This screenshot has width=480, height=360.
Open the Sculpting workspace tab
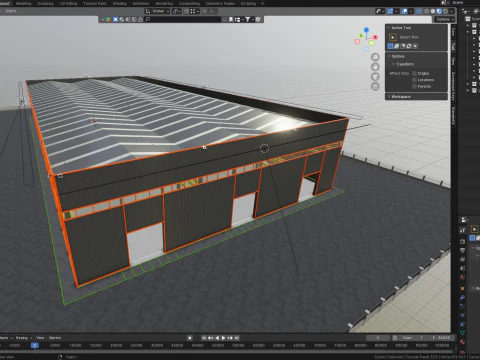click(46, 3)
